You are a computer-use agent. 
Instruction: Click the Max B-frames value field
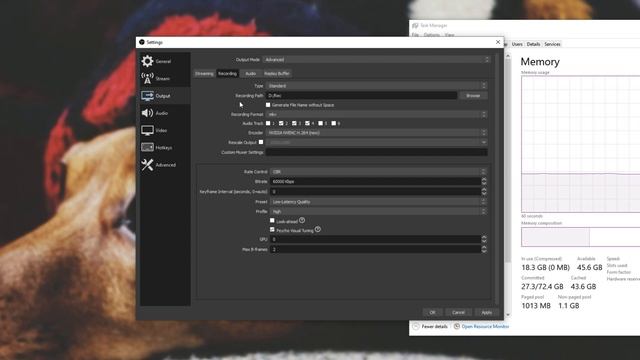point(376,249)
